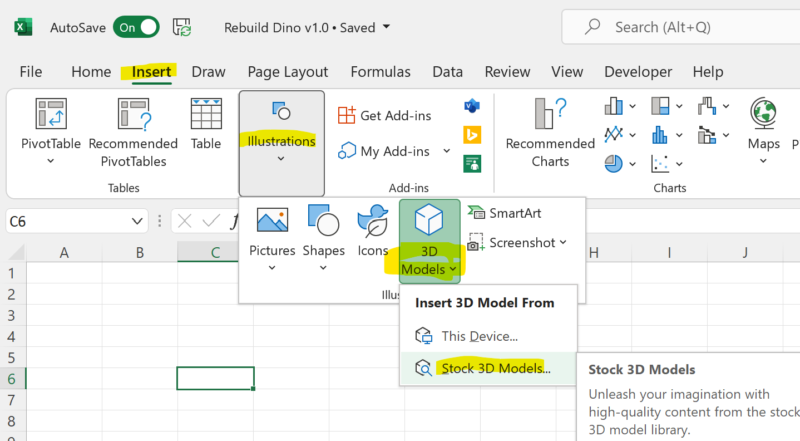Expand the Pie chart dropdown arrow
This screenshot has width=800, height=441.
[632, 164]
